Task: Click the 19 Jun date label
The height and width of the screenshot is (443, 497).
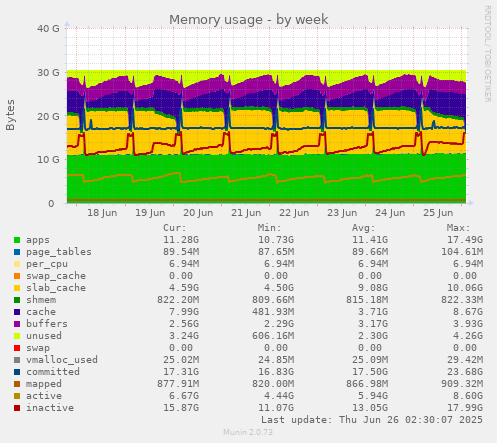Action: (x=150, y=213)
